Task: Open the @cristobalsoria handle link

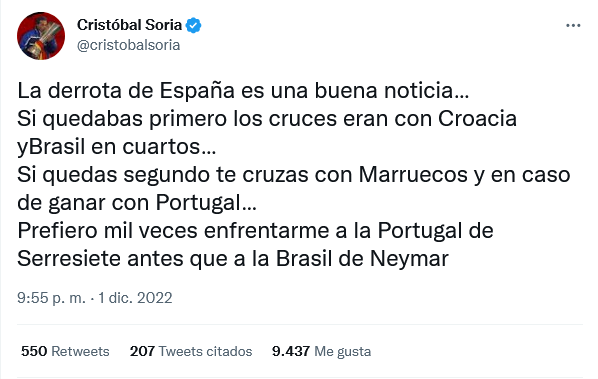Action: 129,45
